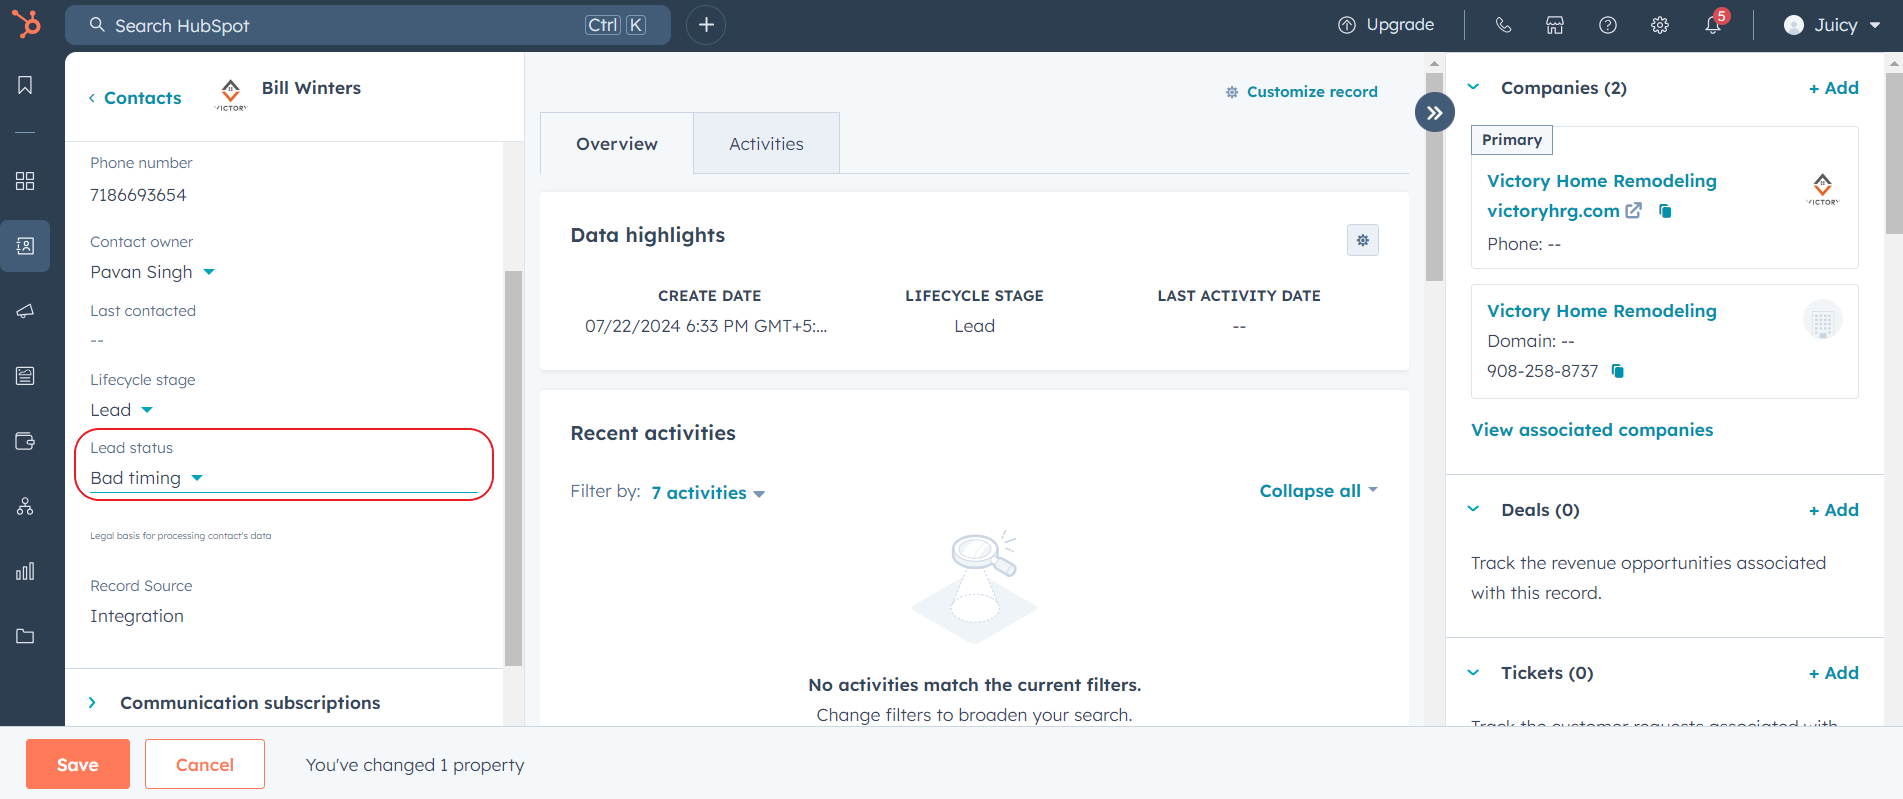This screenshot has width=1903, height=799.
Task: Open Bookmarks in the sidebar
Action: tap(25, 85)
